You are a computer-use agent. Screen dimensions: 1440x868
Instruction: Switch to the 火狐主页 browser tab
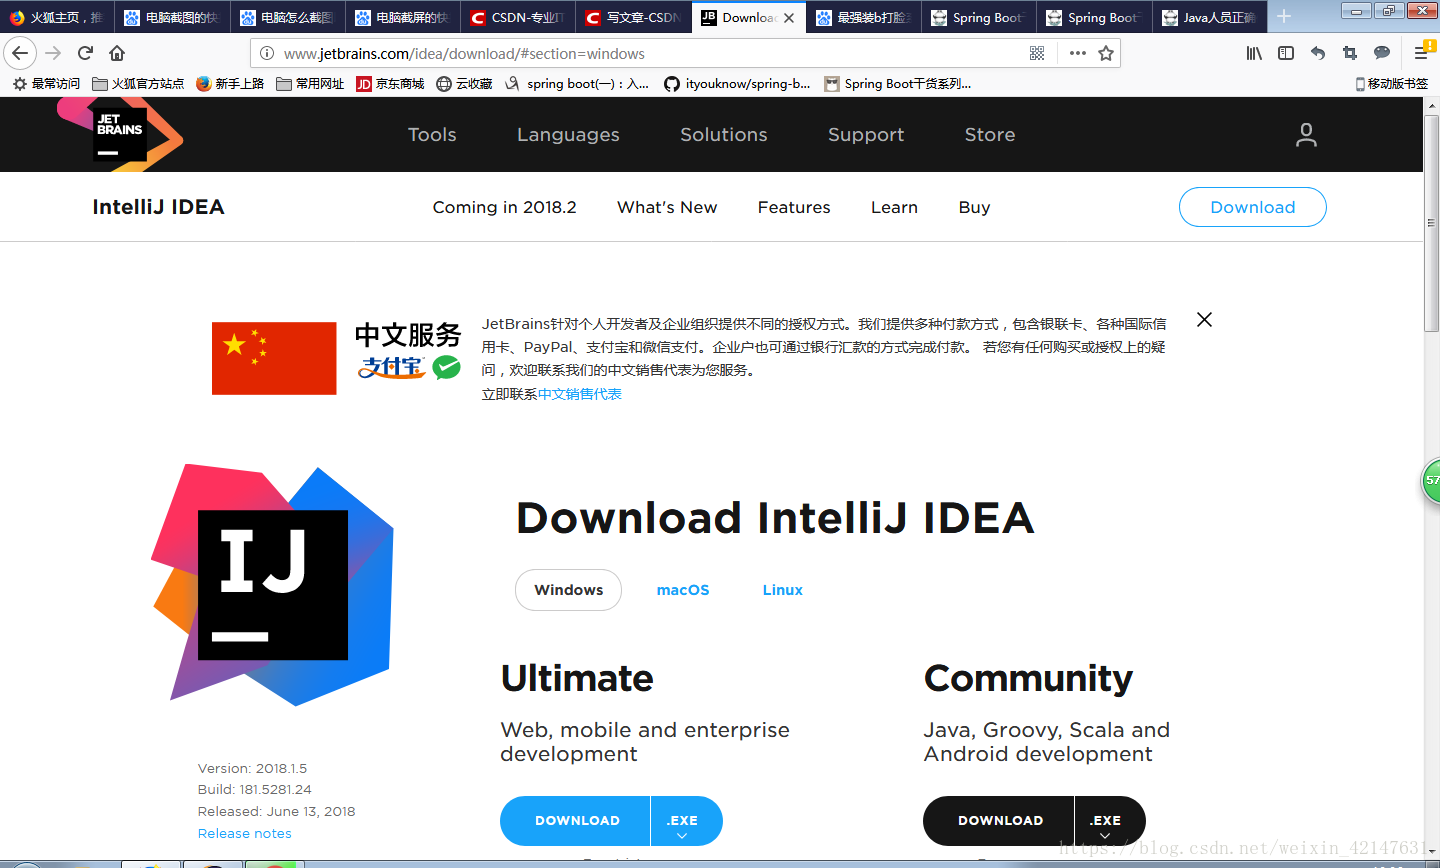57,17
